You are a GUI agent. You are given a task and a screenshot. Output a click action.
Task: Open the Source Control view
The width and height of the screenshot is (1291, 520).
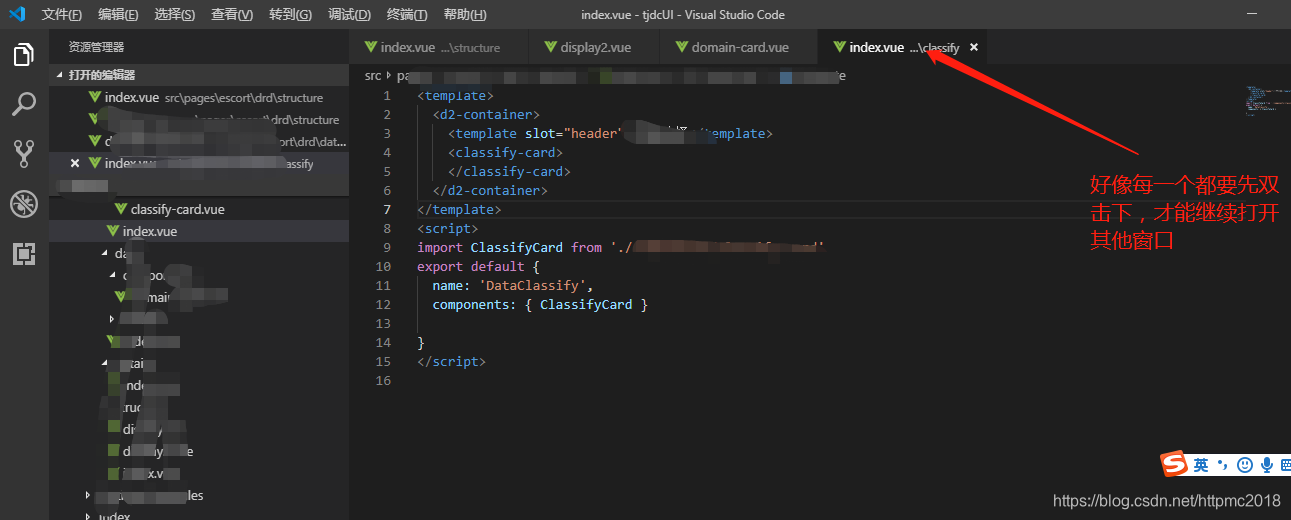(24, 153)
